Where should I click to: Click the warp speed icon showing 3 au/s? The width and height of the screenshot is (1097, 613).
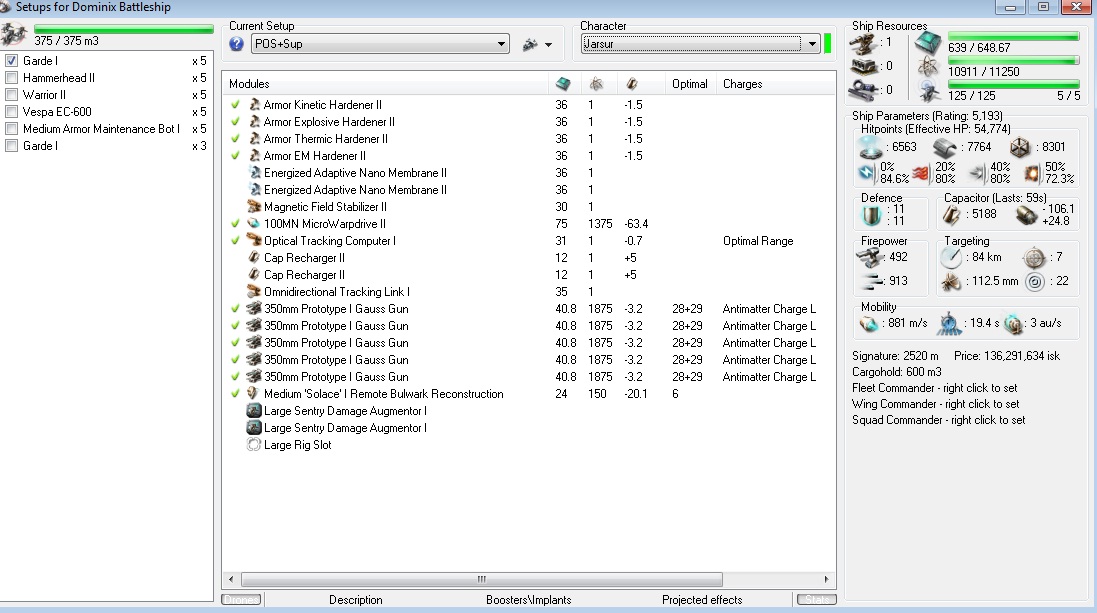coord(1012,323)
